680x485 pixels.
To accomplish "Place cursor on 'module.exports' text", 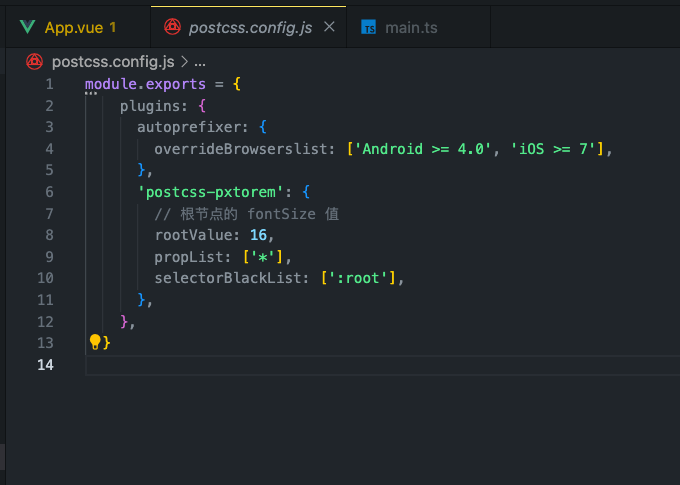I will tap(145, 84).
